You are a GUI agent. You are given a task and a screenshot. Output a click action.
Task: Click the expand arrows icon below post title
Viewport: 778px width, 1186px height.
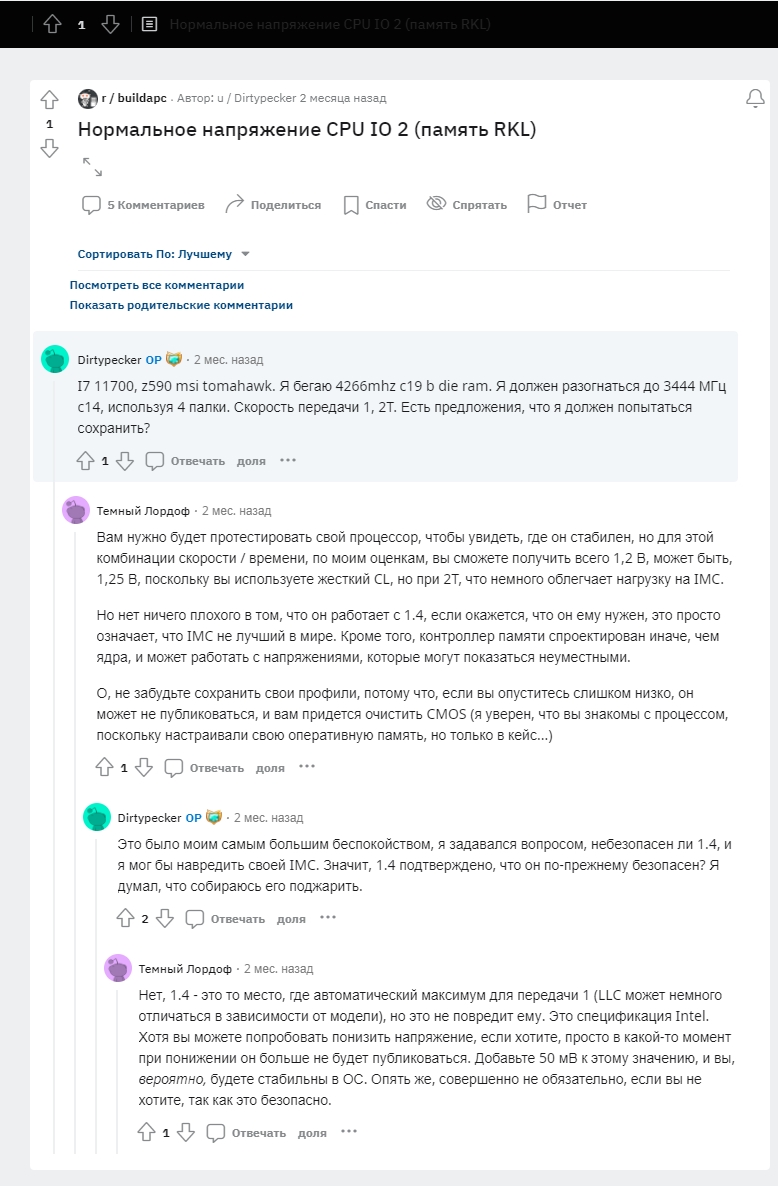[92, 167]
